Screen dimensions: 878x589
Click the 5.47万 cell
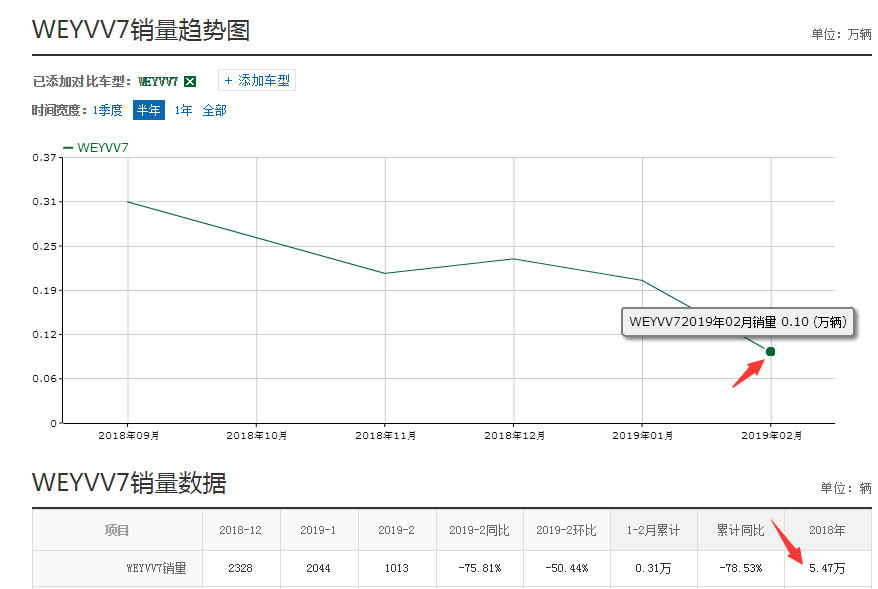827,568
